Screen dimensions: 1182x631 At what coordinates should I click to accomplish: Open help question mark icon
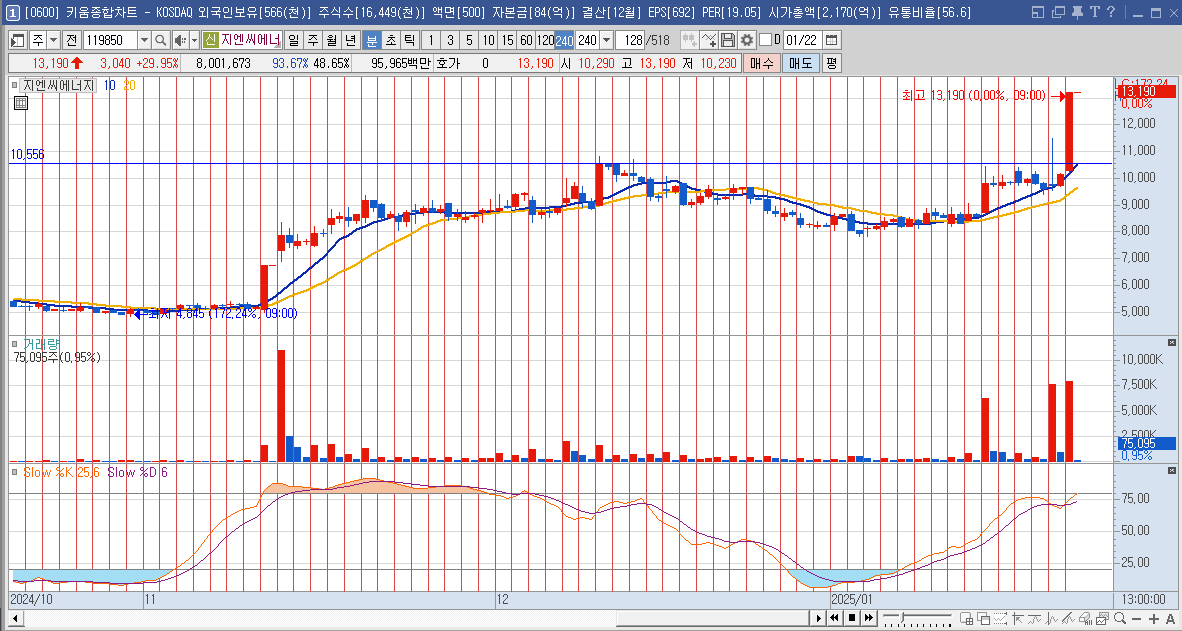pos(1111,12)
